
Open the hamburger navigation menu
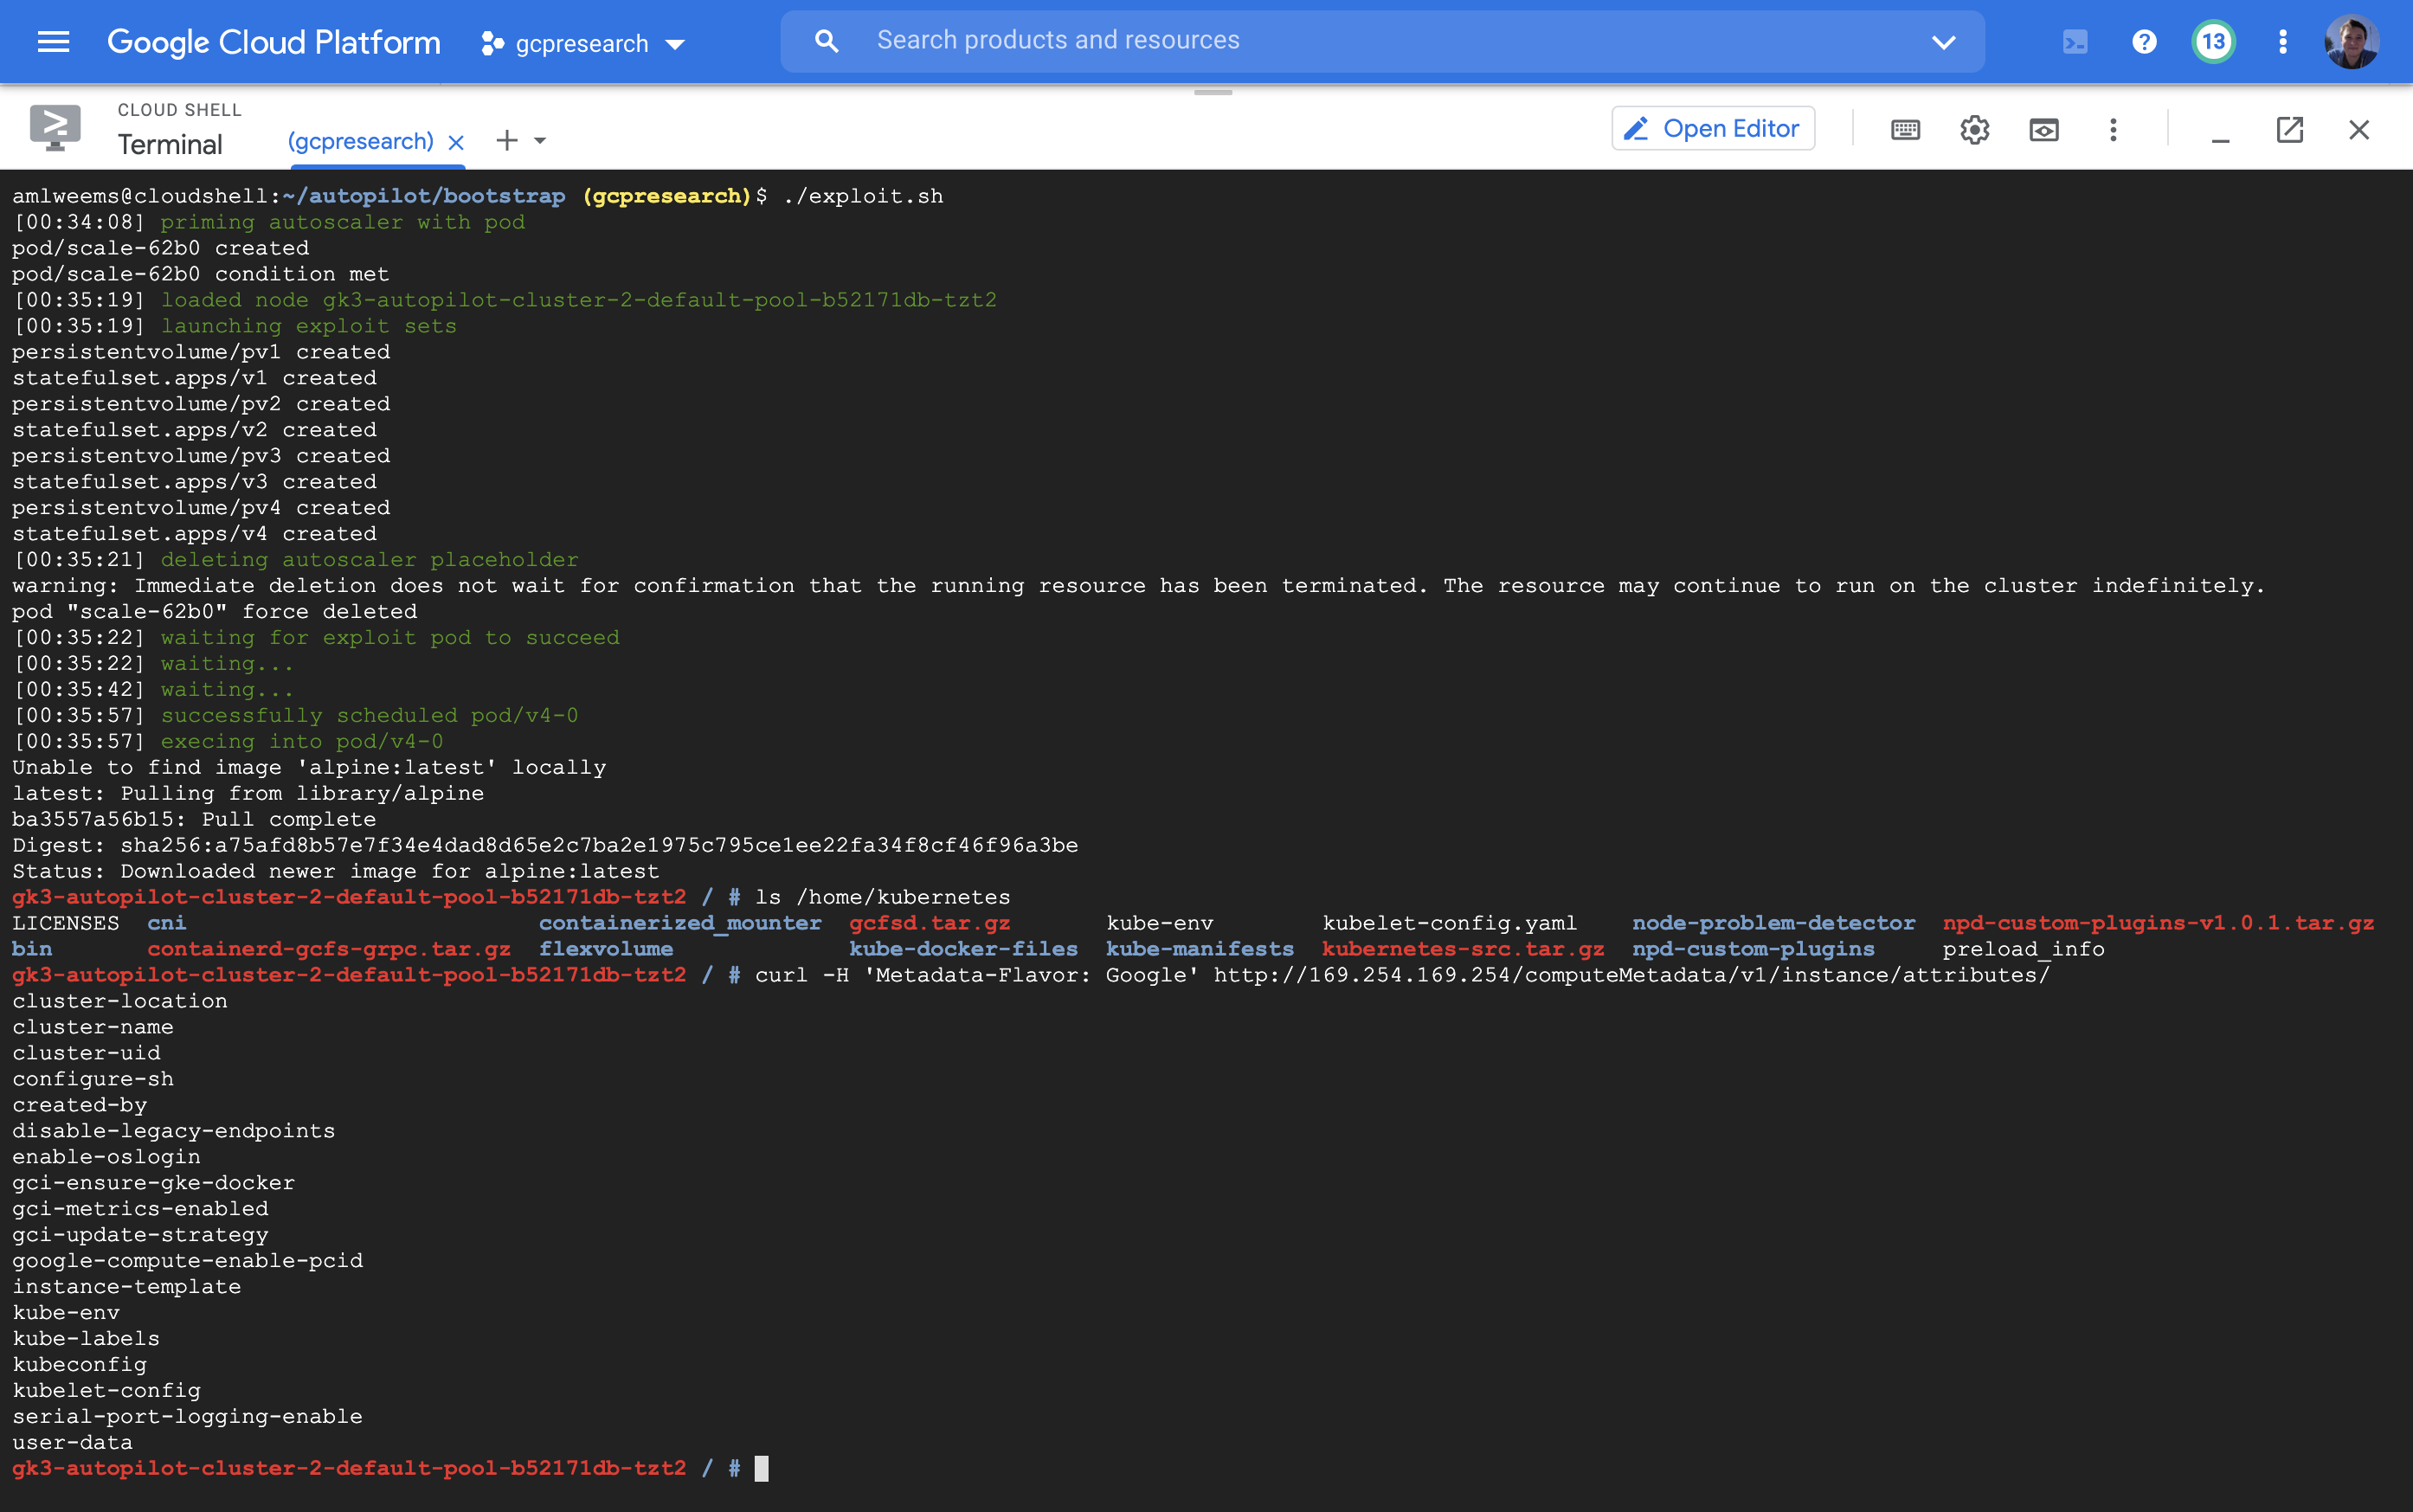pos(53,42)
